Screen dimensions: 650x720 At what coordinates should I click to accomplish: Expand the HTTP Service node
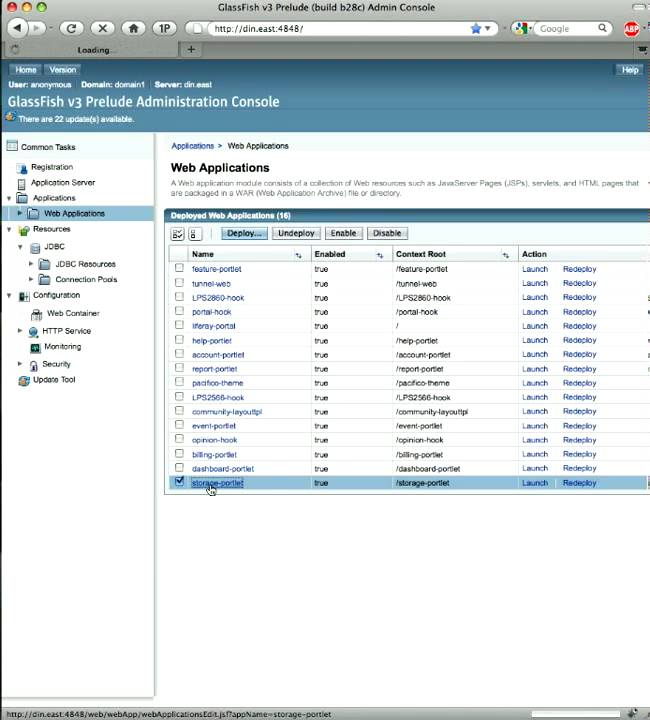(x=20, y=330)
